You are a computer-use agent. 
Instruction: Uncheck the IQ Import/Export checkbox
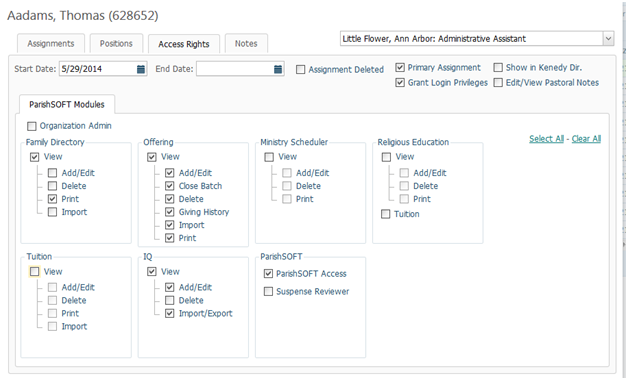click(x=170, y=313)
